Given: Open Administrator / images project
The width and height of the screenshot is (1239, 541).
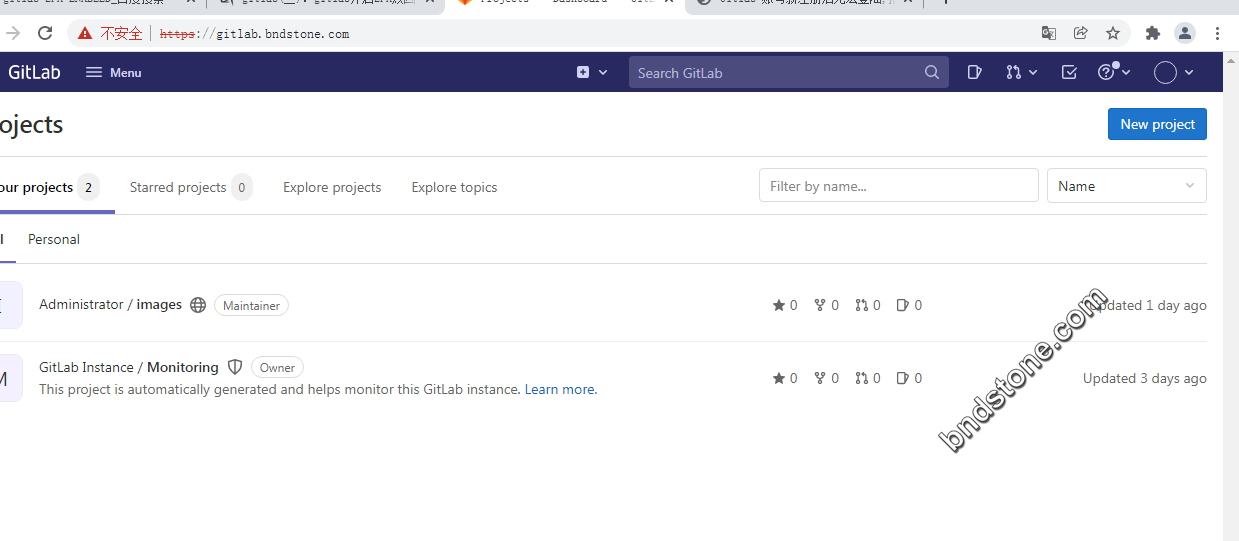Looking at the screenshot, I should [110, 304].
